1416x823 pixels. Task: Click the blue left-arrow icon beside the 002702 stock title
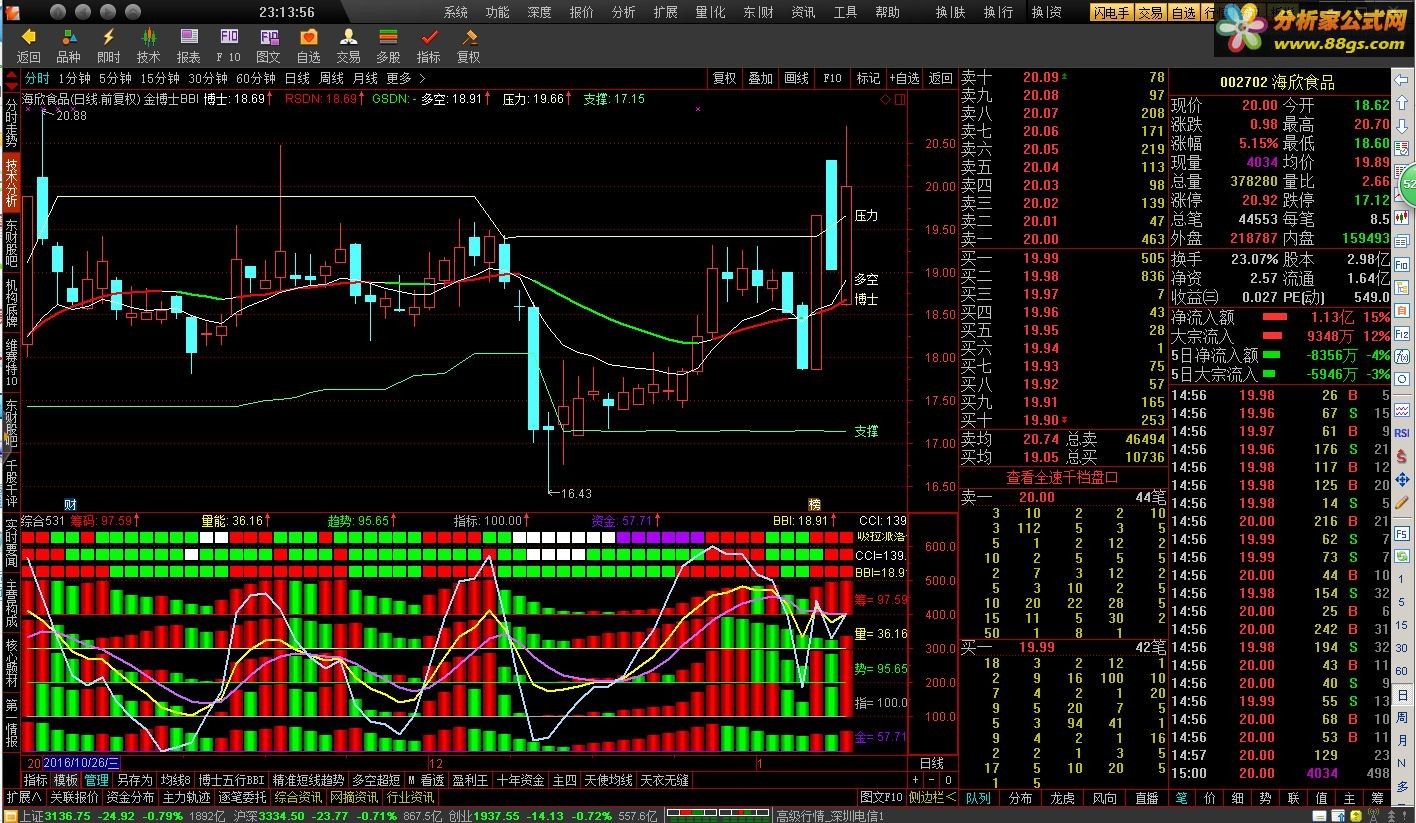coord(1400,80)
